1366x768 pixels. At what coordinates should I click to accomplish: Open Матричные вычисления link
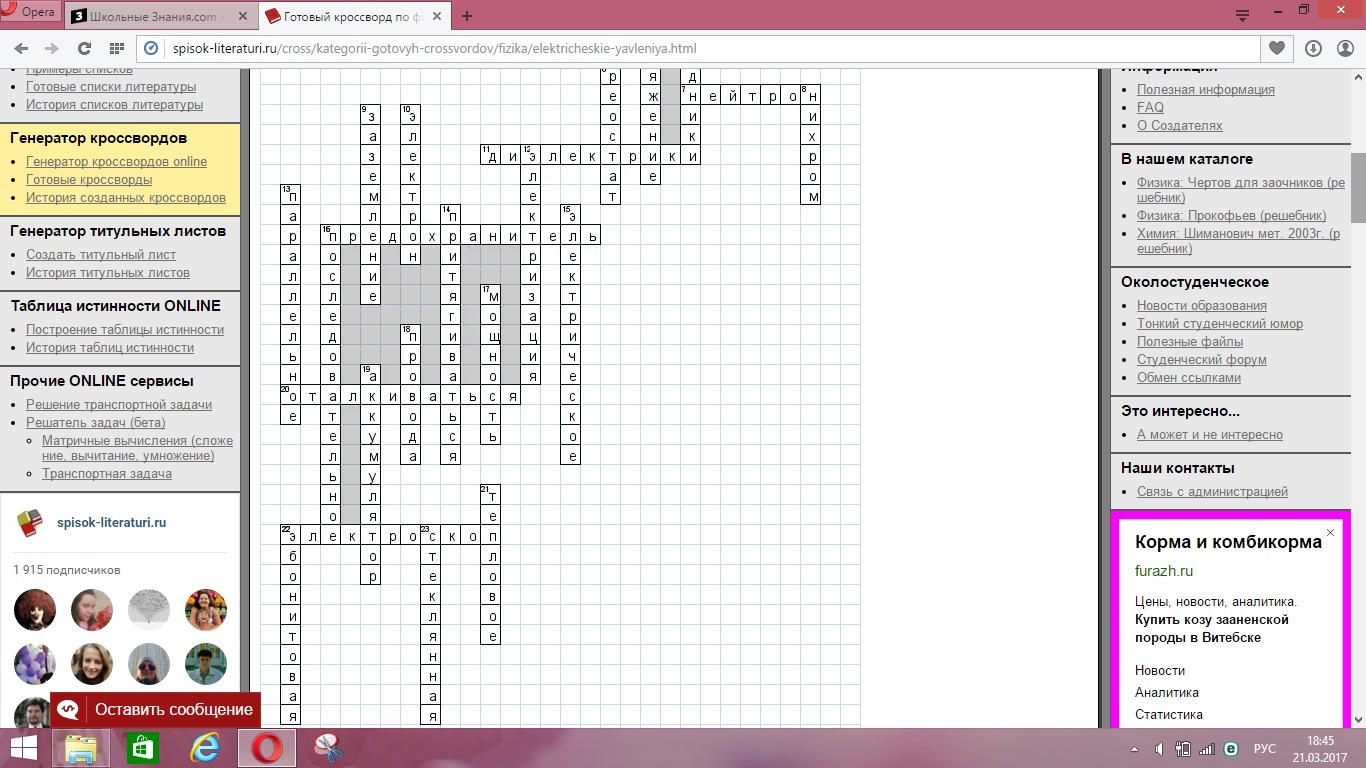(x=137, y=448)
